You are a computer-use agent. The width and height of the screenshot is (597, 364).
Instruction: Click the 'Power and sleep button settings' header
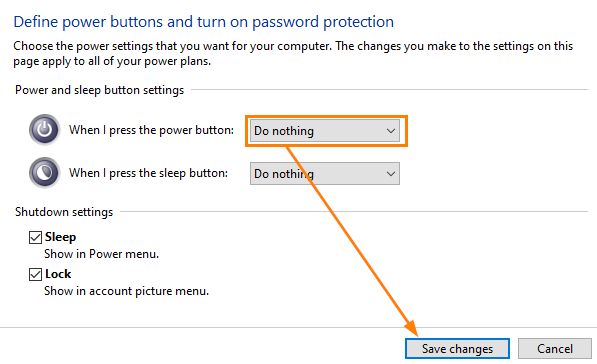[x=99, y=90]
